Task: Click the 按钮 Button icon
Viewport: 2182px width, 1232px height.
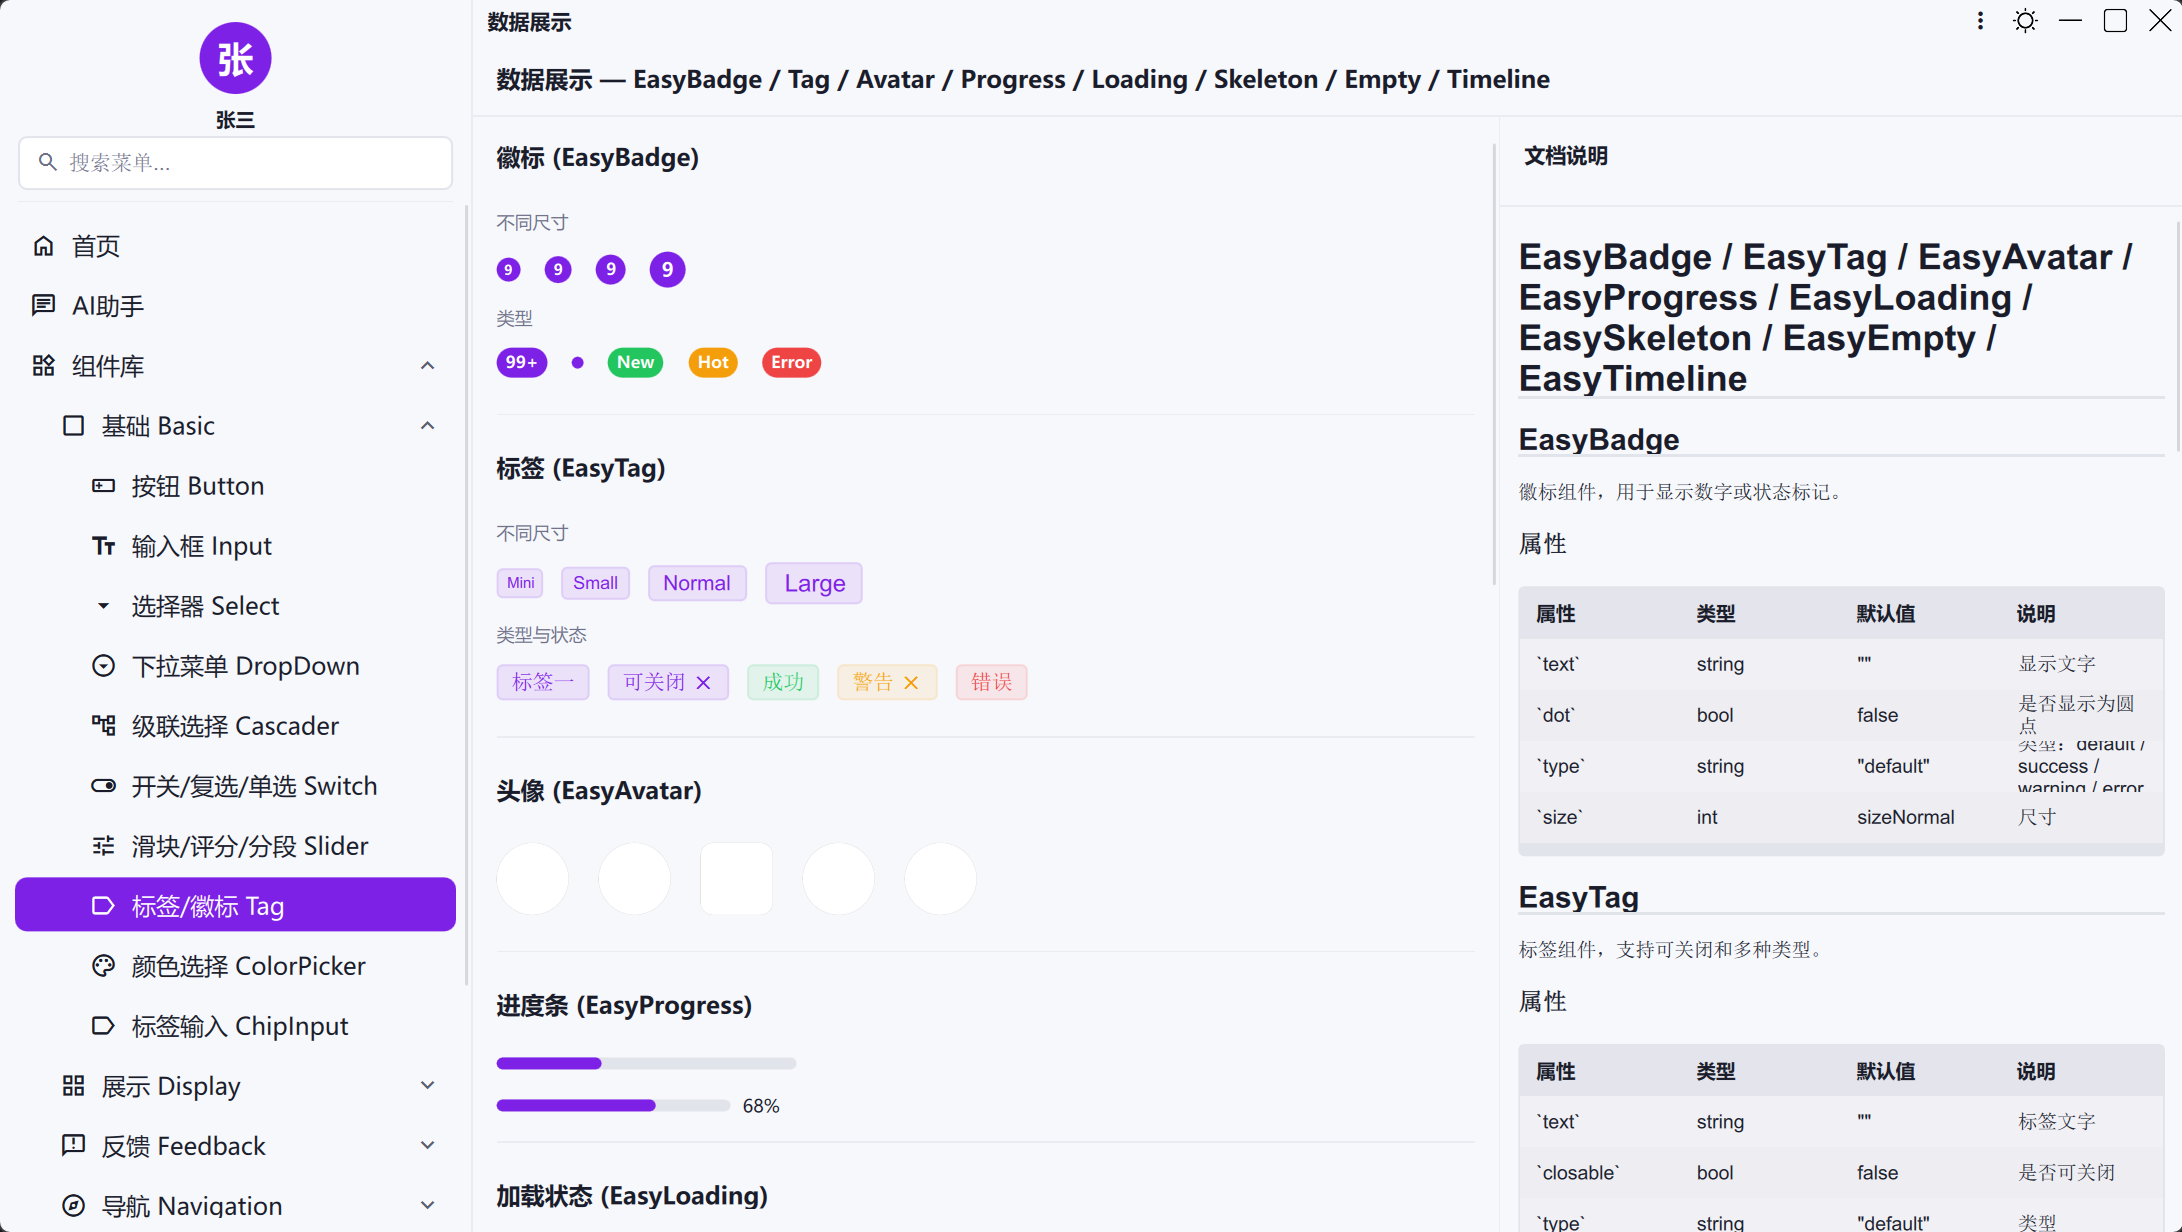Action: point(103,486)
